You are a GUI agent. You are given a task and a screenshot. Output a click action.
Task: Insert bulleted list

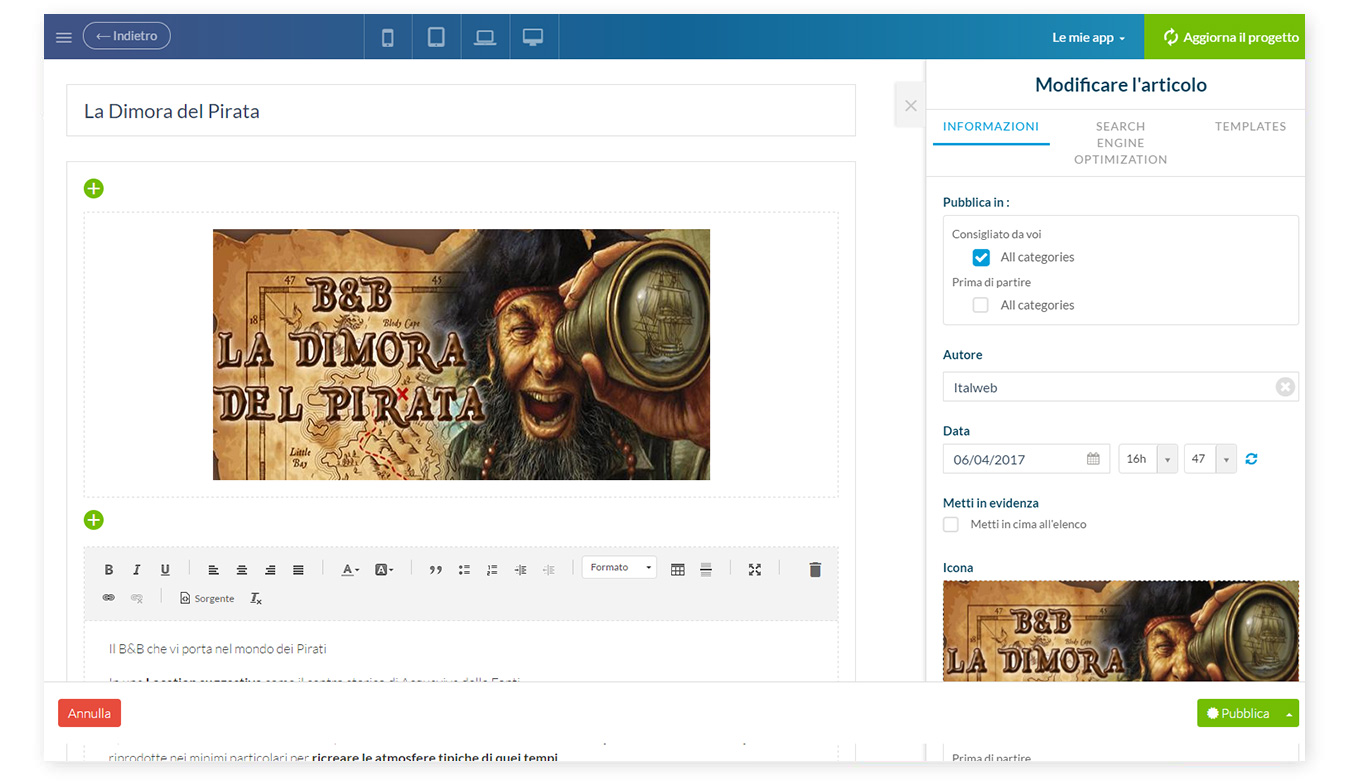coord(464,570)
